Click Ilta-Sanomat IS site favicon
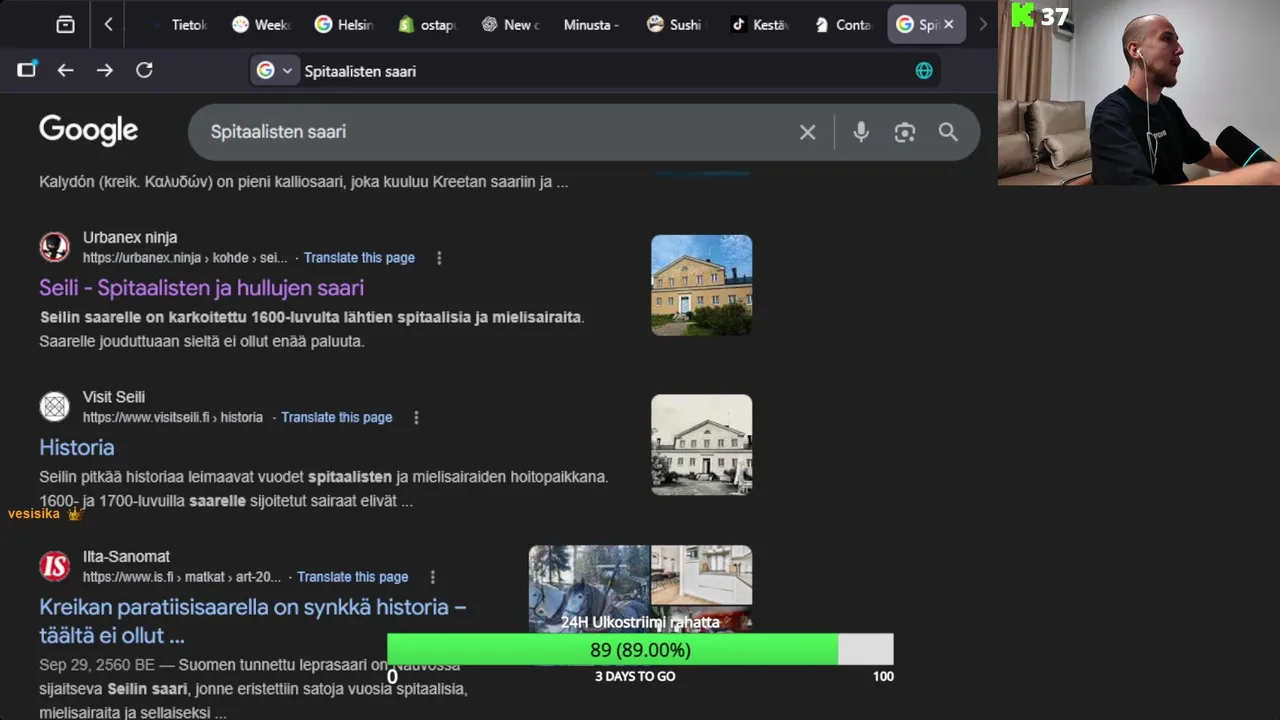The image size is (1280, 720). [55, 566]
